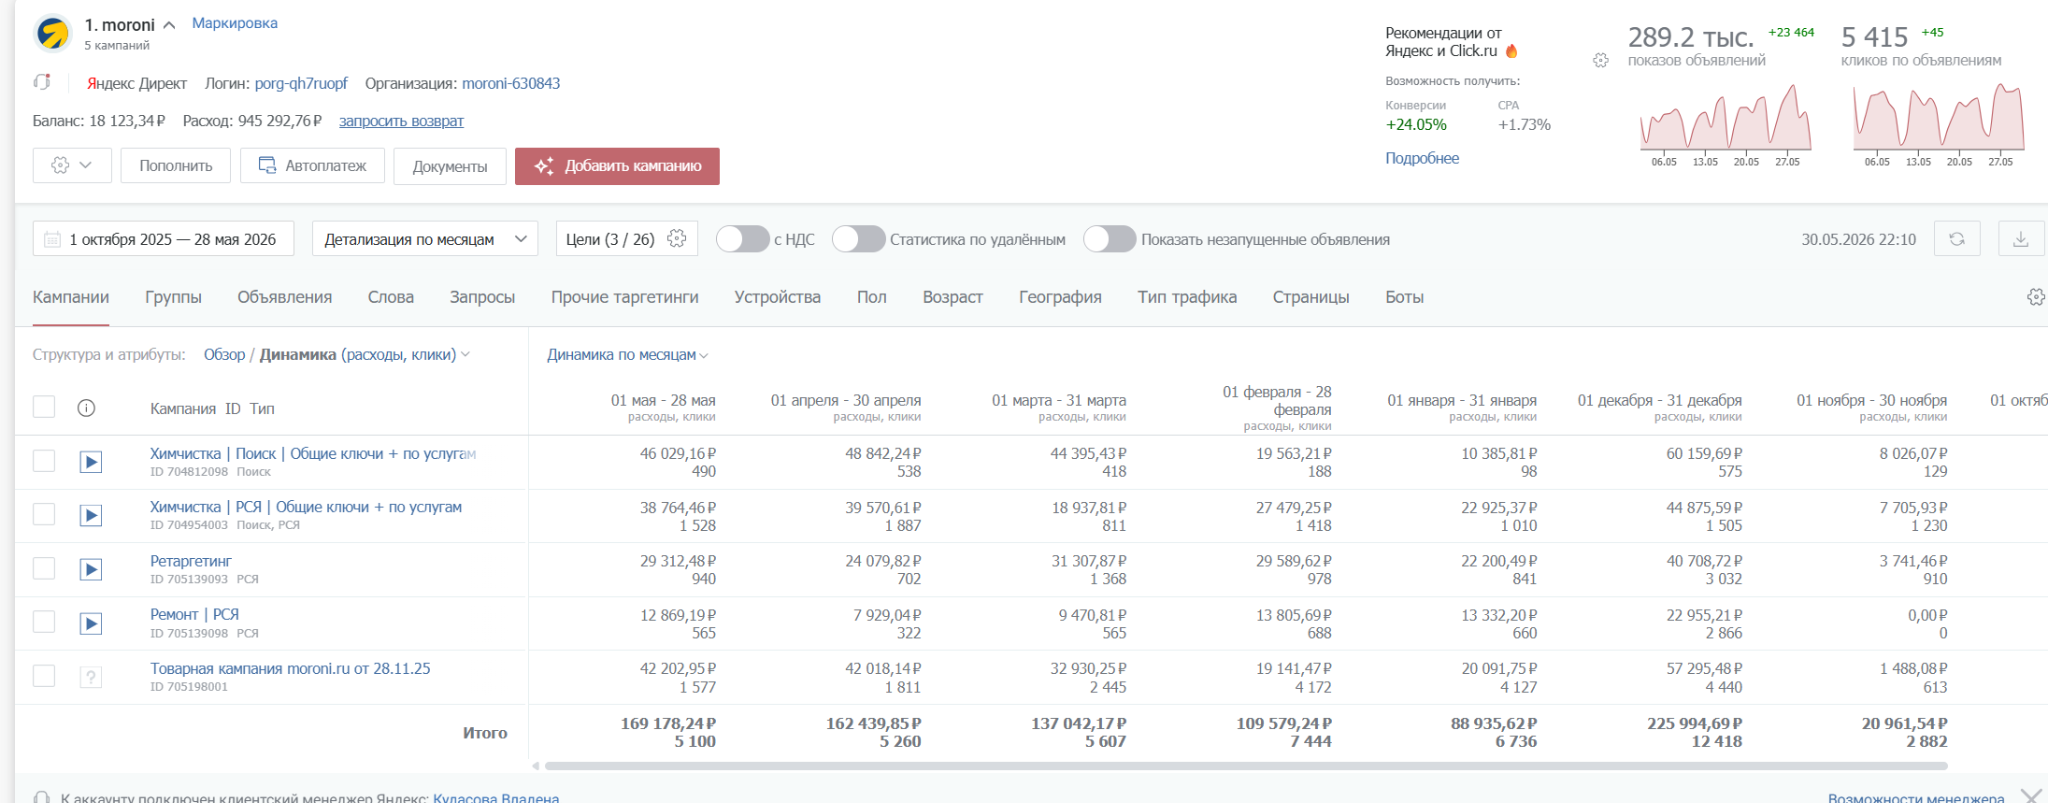Enable Статистика по удалённым switch
The image size is (2048, 803).
858,239
